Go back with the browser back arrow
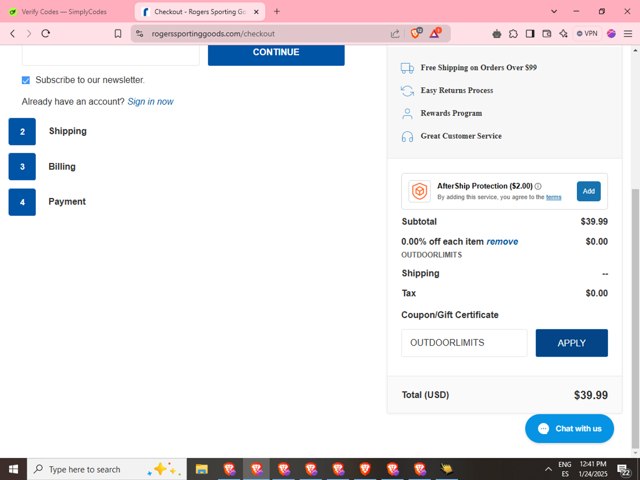Screen dimensions: 640x480 13,34
